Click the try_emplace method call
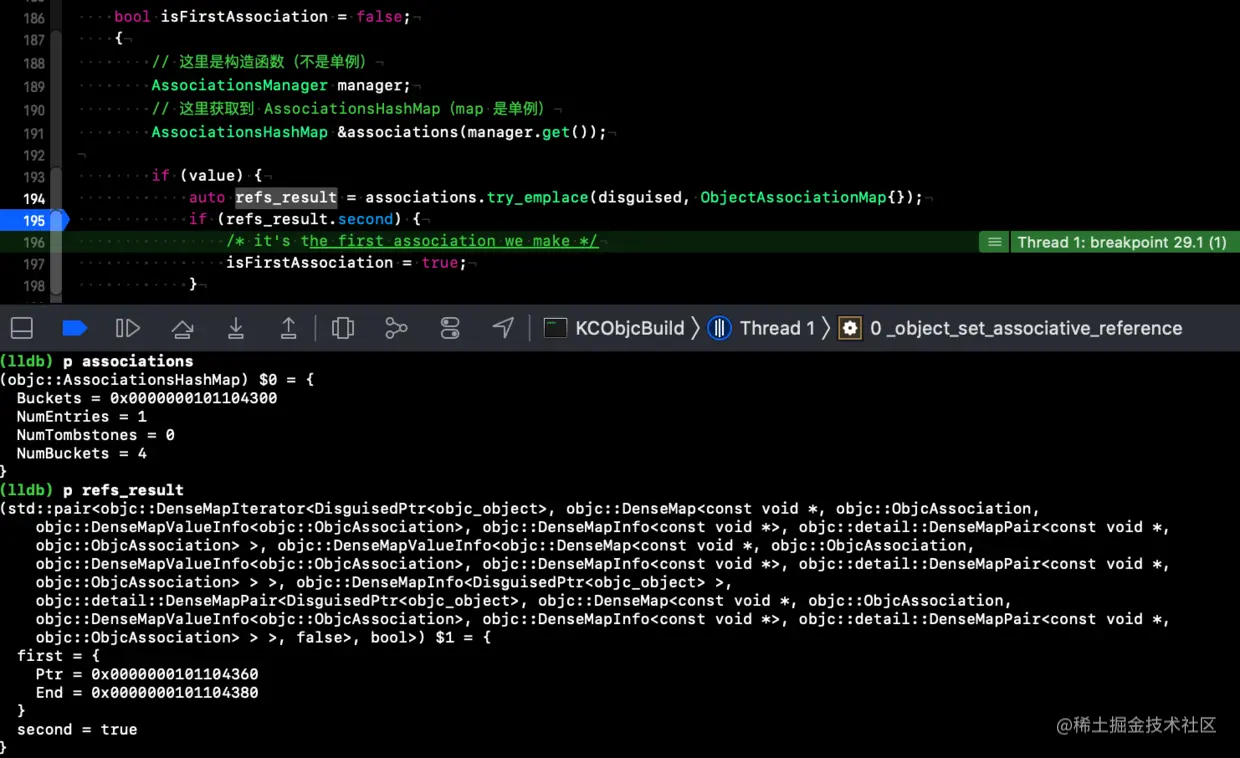 pyautogui.click(x=537, y=197)
